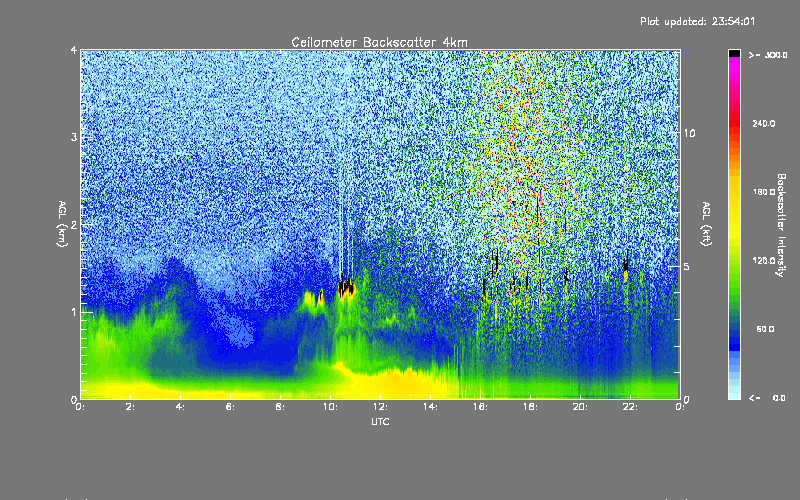
Task: Click the "6:" UTC tick label
Action: pyautogui.click(x=231, y=407)
